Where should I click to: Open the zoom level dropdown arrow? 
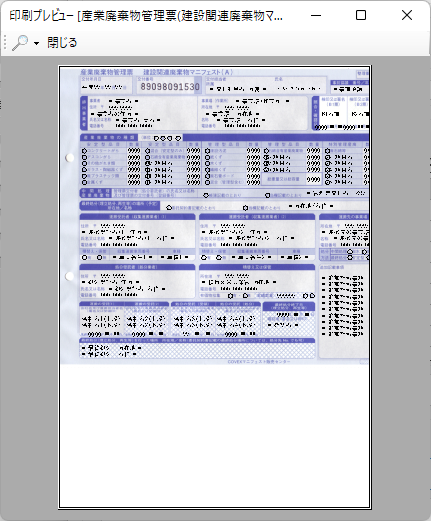[x=36, y=43]
